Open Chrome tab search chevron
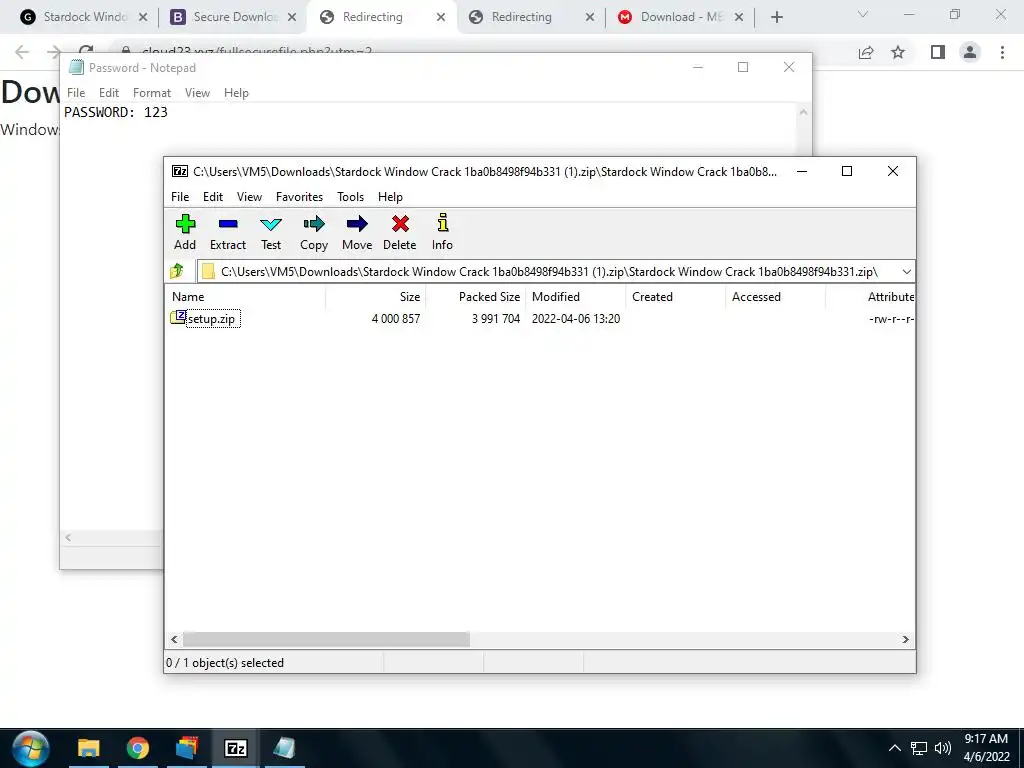 click(863, 14)
